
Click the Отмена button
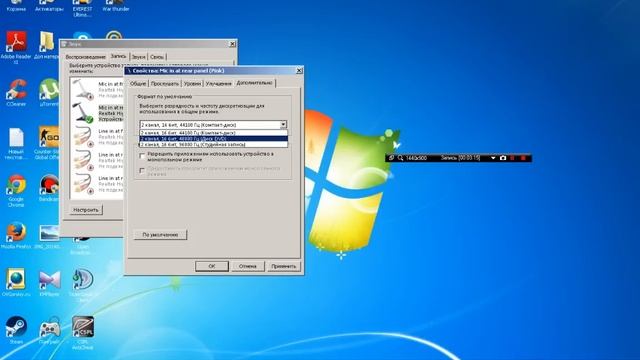click(x=248, y=266)
